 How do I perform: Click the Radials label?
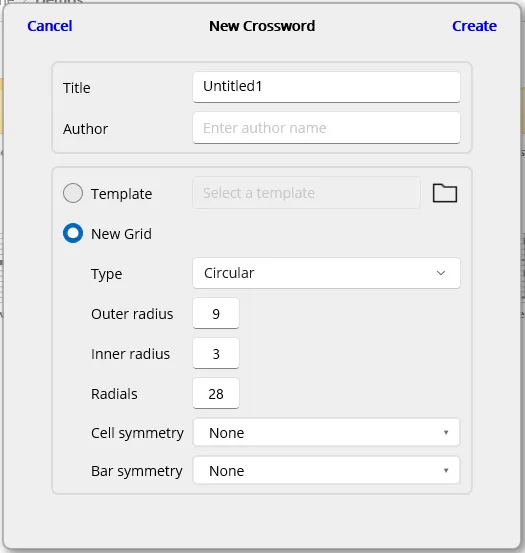click(114, 394)
